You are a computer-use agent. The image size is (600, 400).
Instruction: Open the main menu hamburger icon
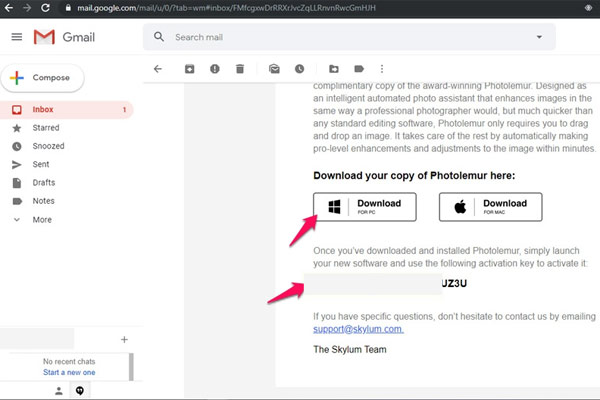[16, 37]
